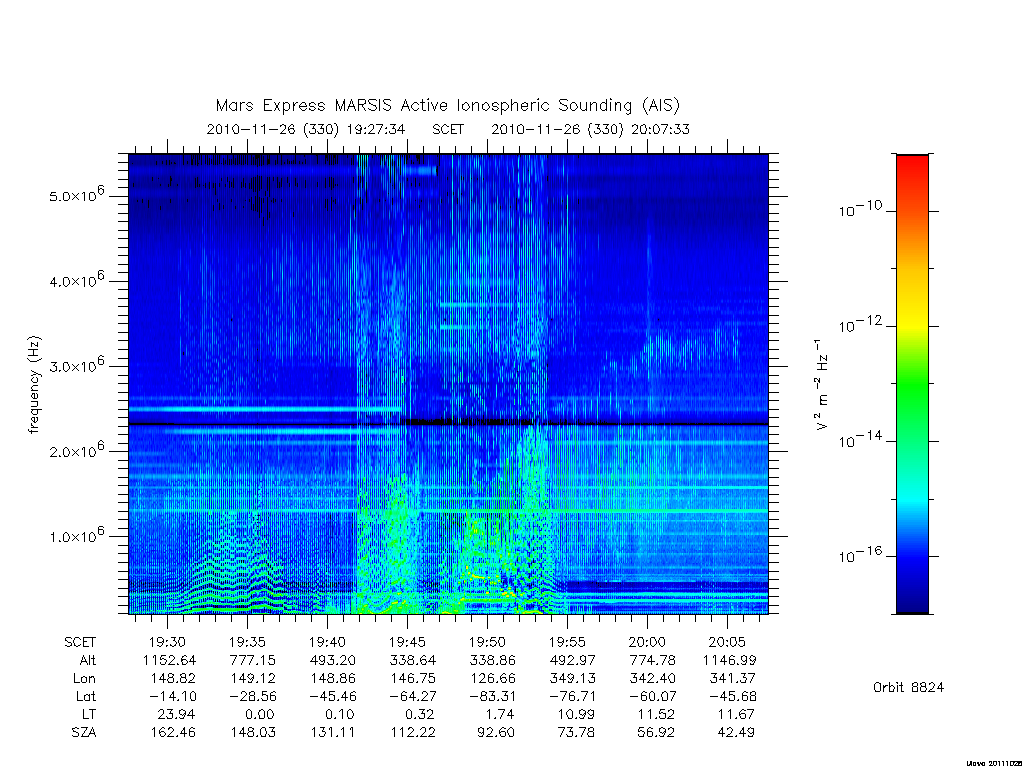Click the 'frequency (Hz)' axis label
The image size is (1024, 768).
click(35, 384)
